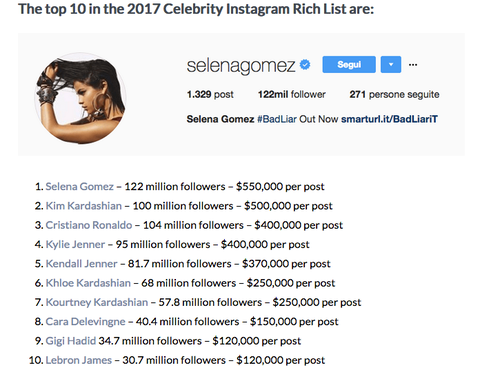Click the #BadLiar hashtag
The height and width of the screenshot is (370, 480).
point(277,119)
